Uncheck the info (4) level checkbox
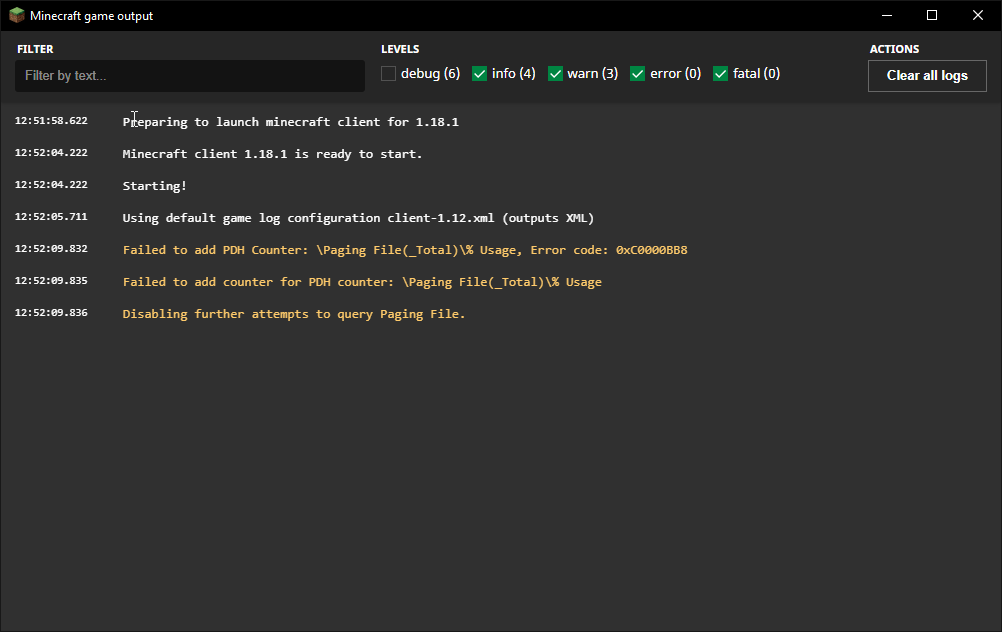Image resolution: width=1002 pixels, height=632 pixels. pos(480,74)
